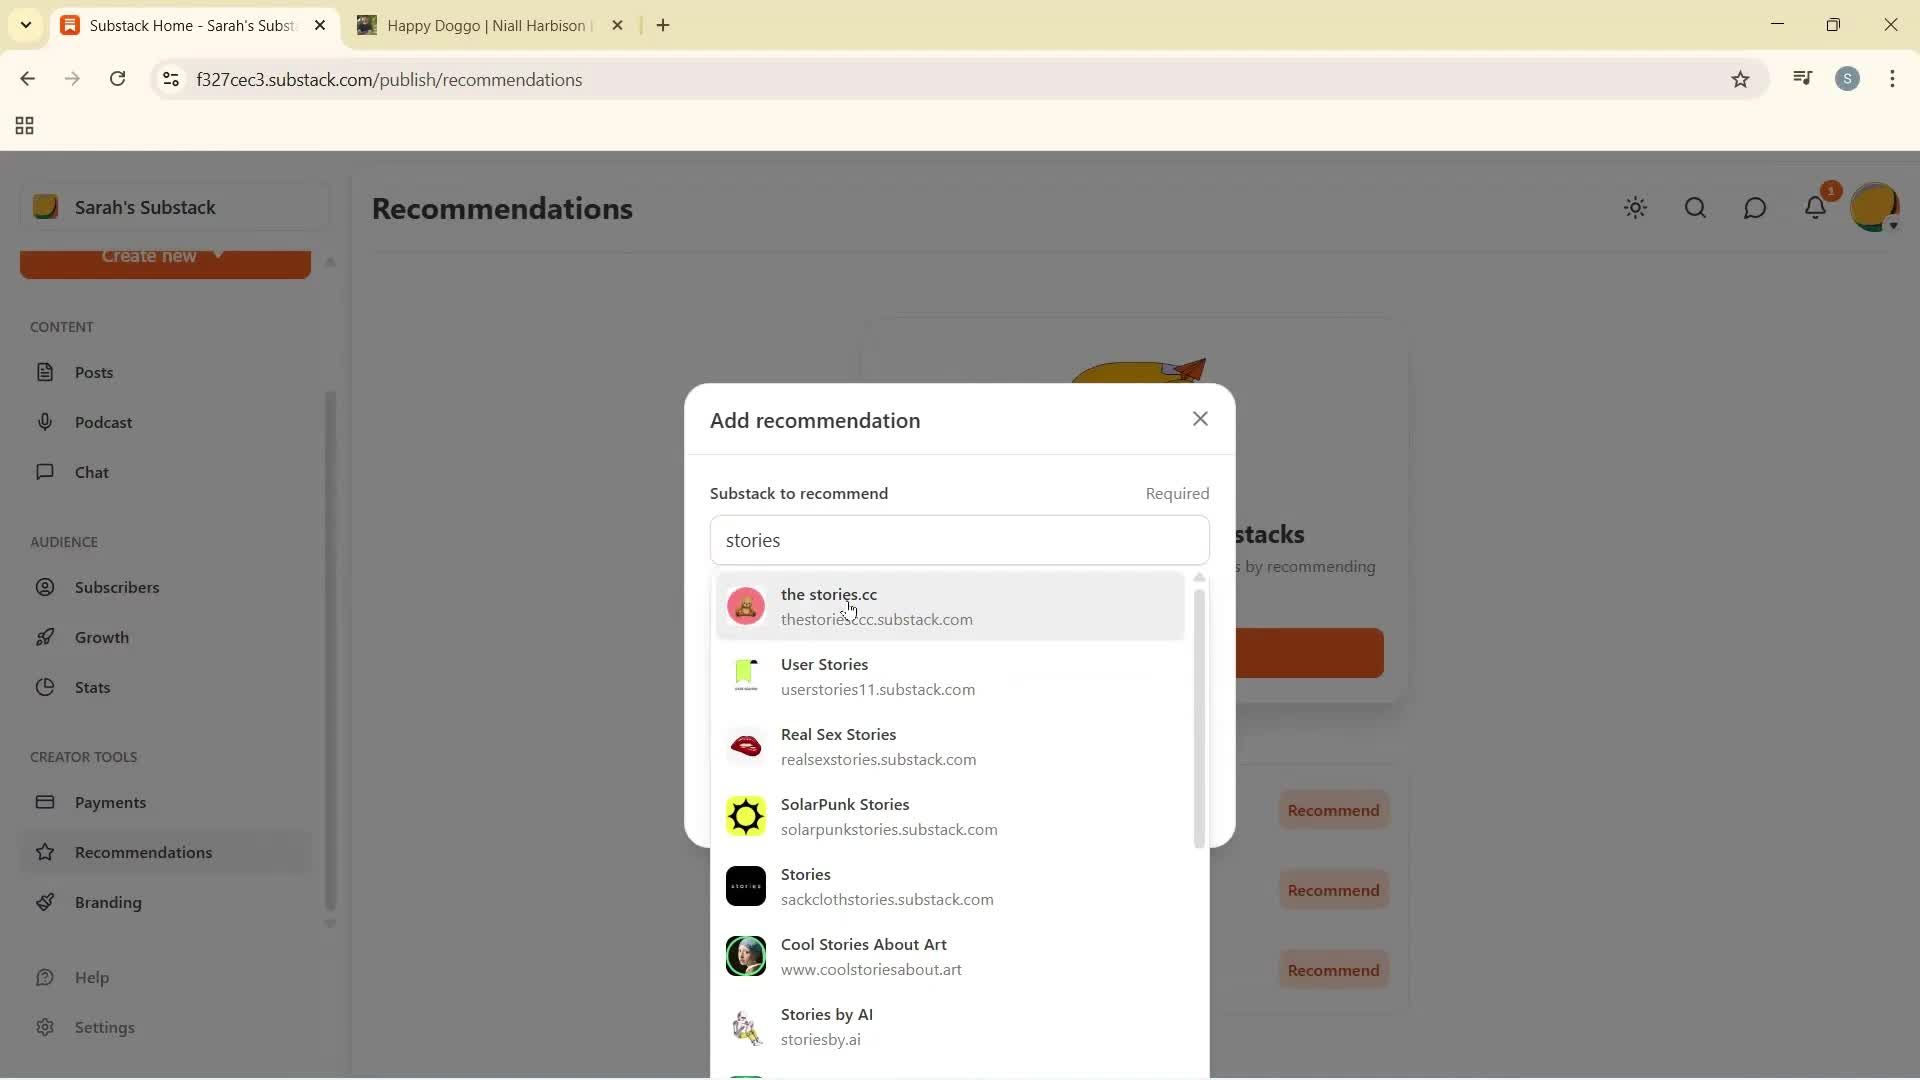Open the Growth page
Image resolution: width=1920 pixels, height=1080 pixels.
(x=103, y=637)
